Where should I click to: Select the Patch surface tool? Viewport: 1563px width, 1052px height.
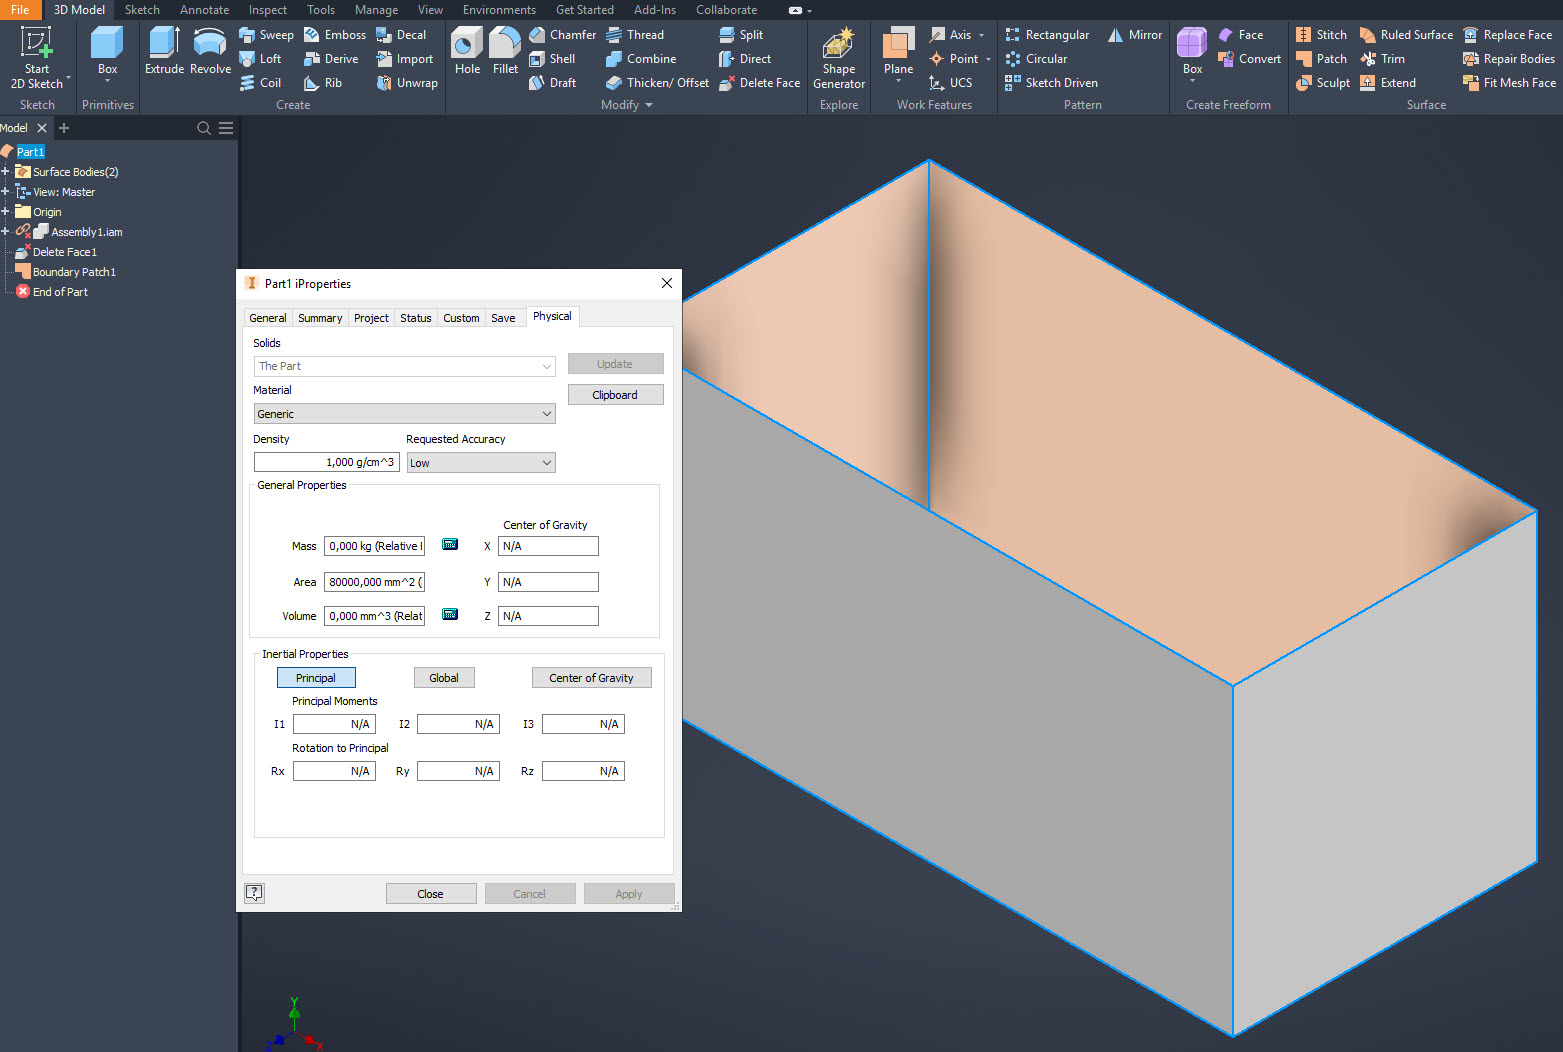pos(1322,58)
